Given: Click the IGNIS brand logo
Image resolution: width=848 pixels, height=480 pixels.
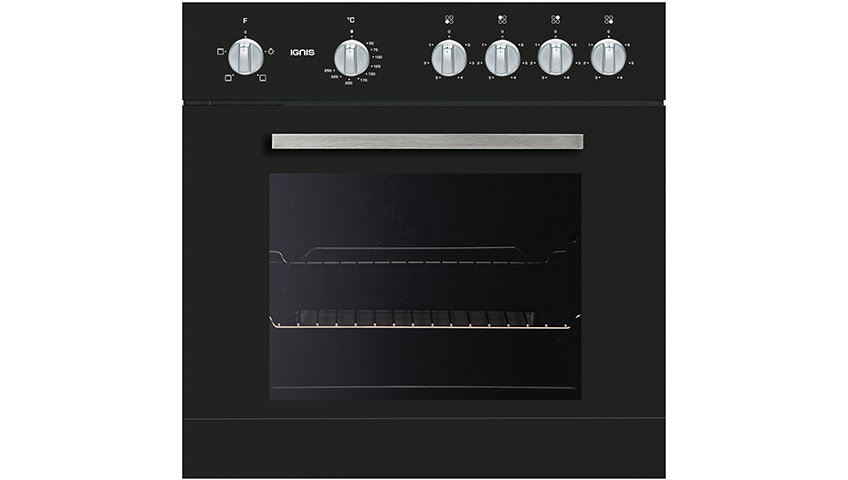Looking at the screenshot, I should [x=303, y=52].
